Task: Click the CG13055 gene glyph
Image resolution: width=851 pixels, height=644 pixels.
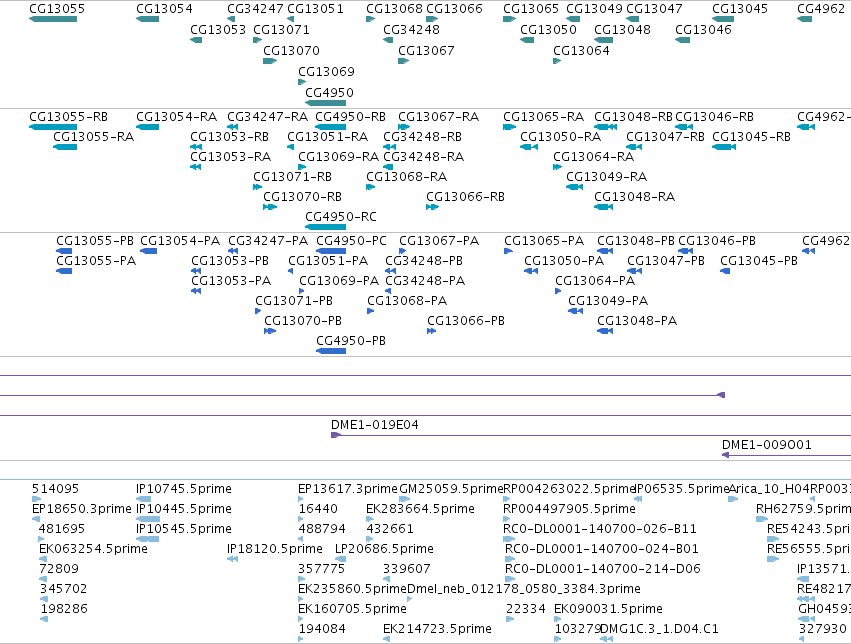Action: coord(53,19)
